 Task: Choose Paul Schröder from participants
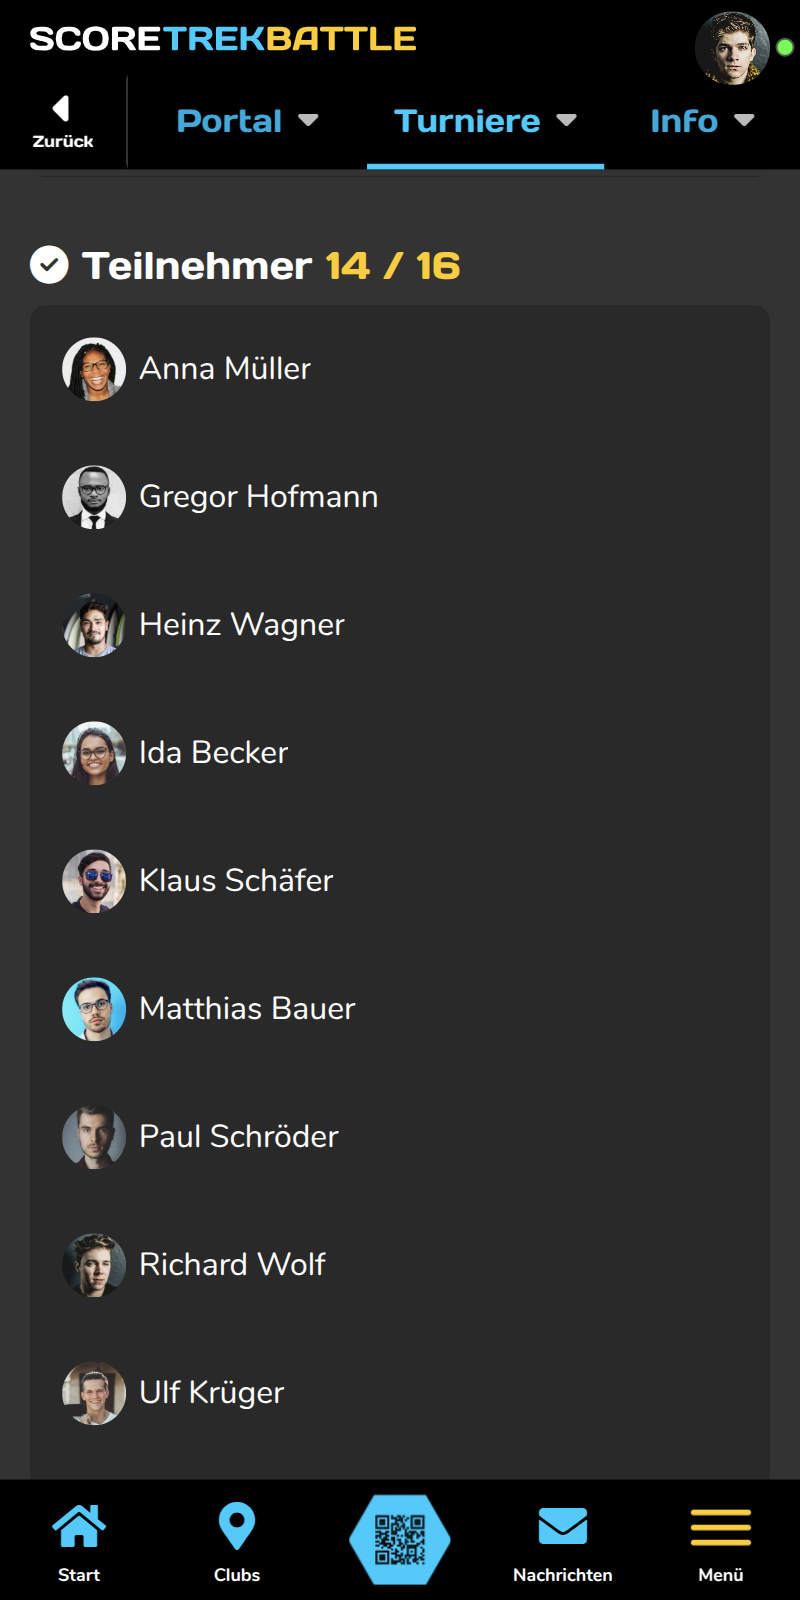(x=239, y=1137)
